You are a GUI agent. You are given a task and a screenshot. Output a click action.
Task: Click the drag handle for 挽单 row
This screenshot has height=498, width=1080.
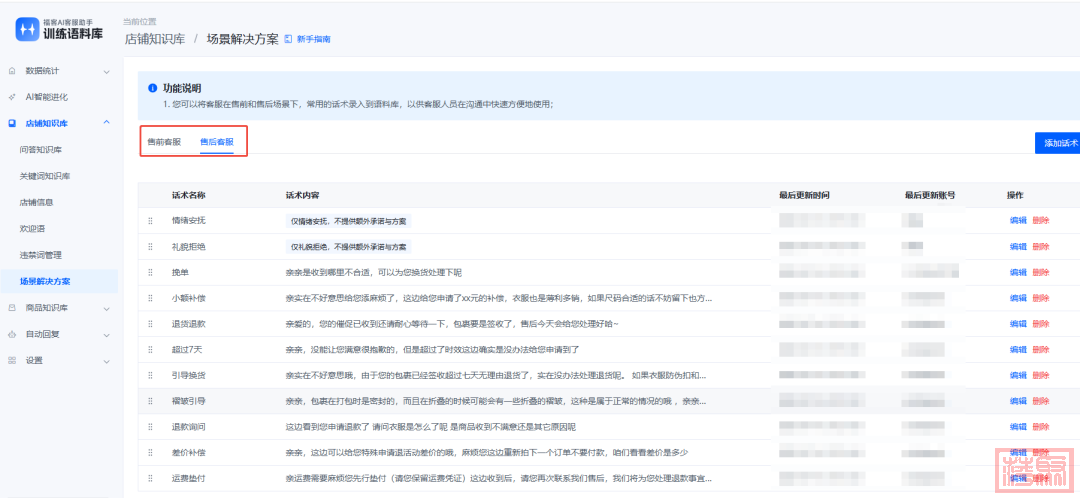[x=151, y=272]
